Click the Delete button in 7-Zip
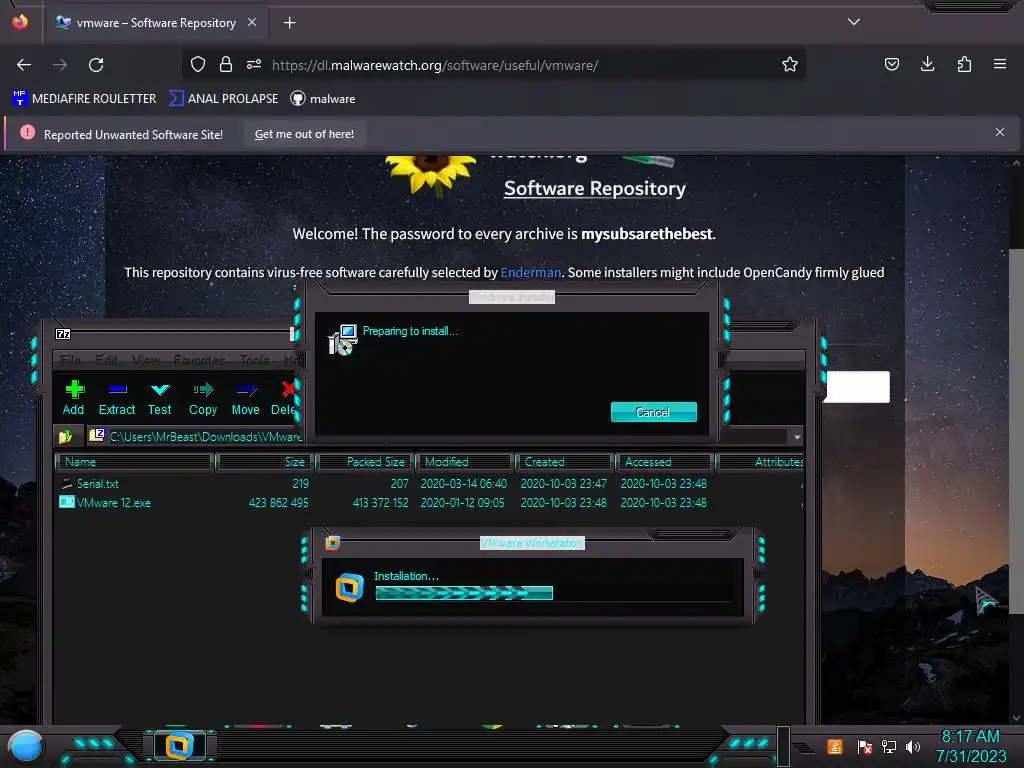Viewport: 1024px width, 768px height. pos(283,398)
